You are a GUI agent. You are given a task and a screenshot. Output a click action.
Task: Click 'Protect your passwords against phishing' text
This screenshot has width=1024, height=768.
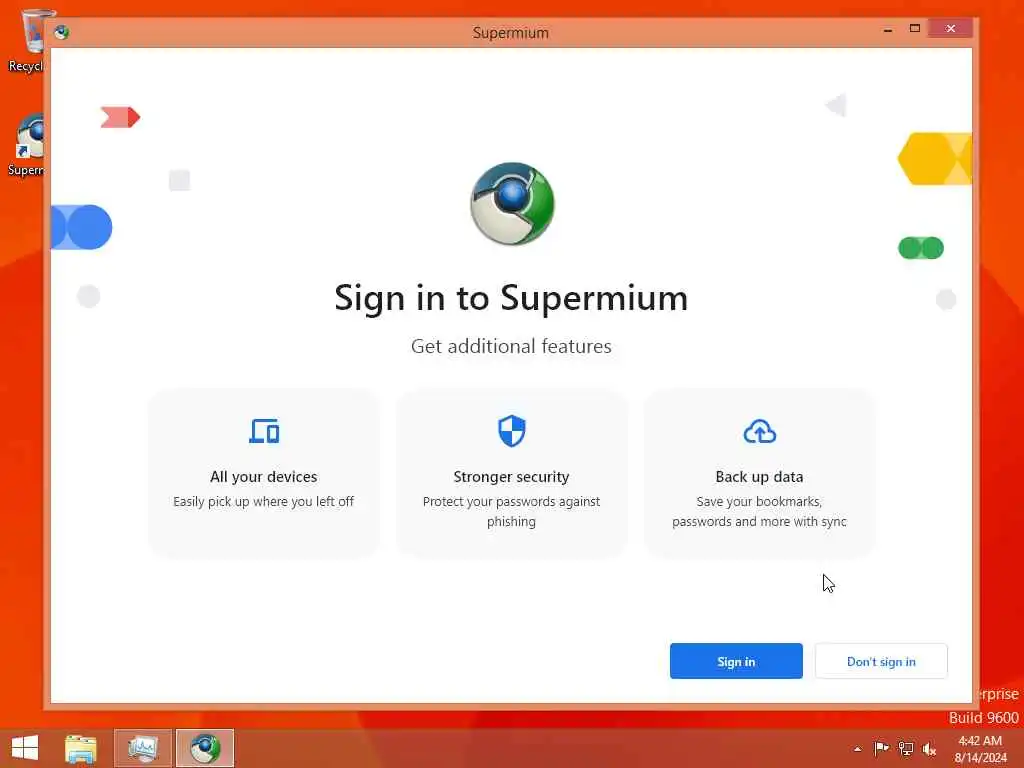click(x=511, y=511)
